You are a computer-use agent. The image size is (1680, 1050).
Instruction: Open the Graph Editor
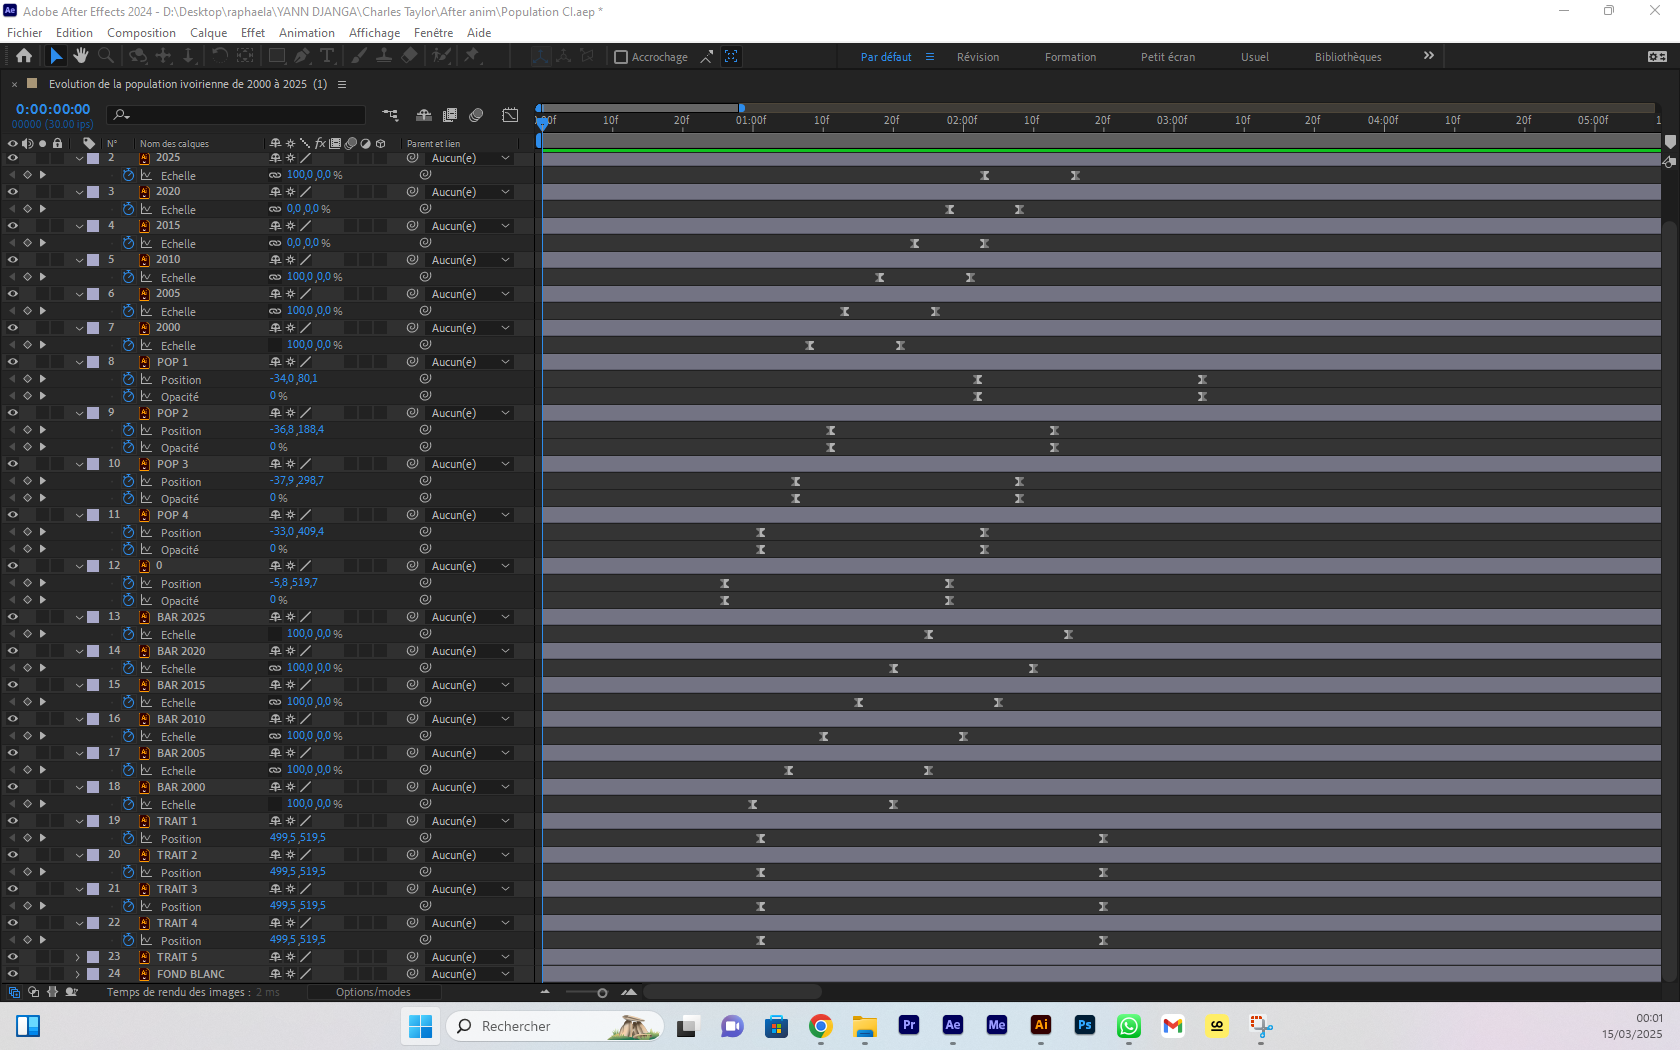510,115
